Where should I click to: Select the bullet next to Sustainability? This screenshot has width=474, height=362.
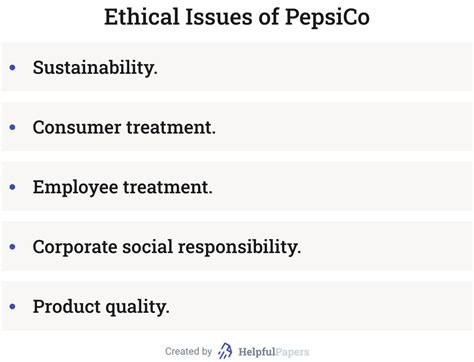point(13,68)
